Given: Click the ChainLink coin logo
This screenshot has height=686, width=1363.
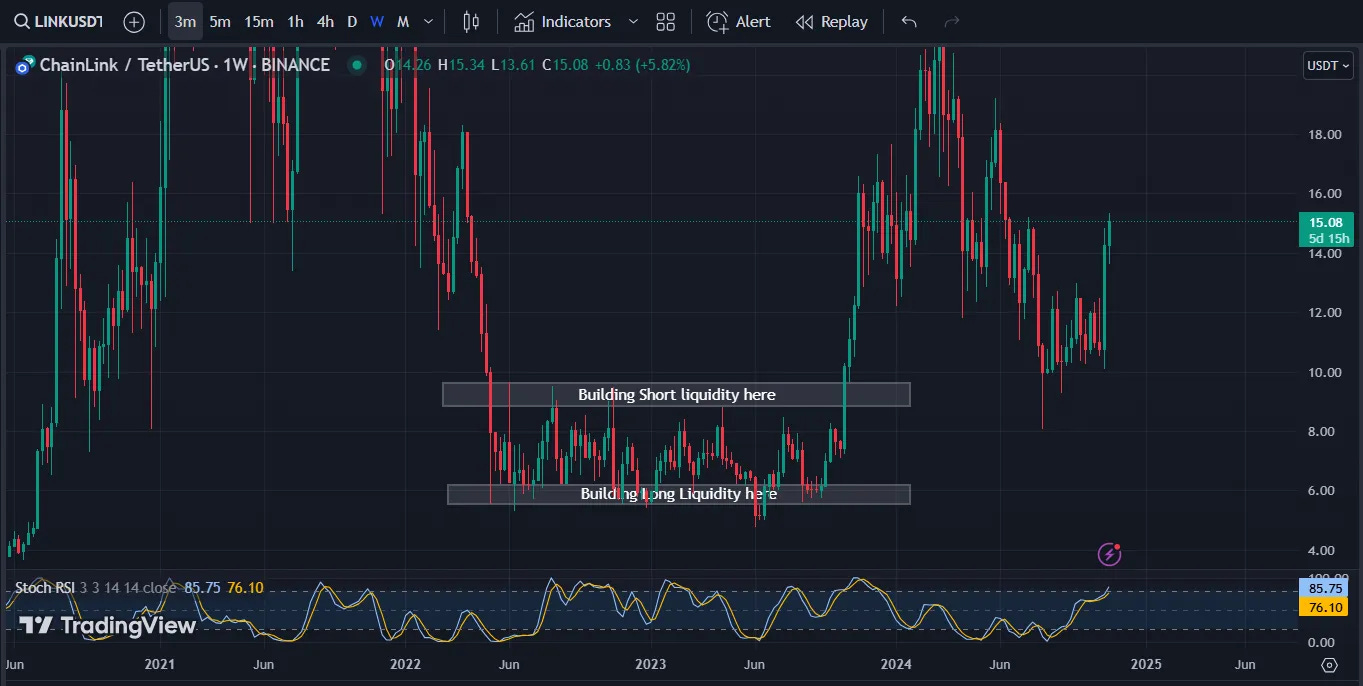Looking at the screenshot, I should 24,65.
